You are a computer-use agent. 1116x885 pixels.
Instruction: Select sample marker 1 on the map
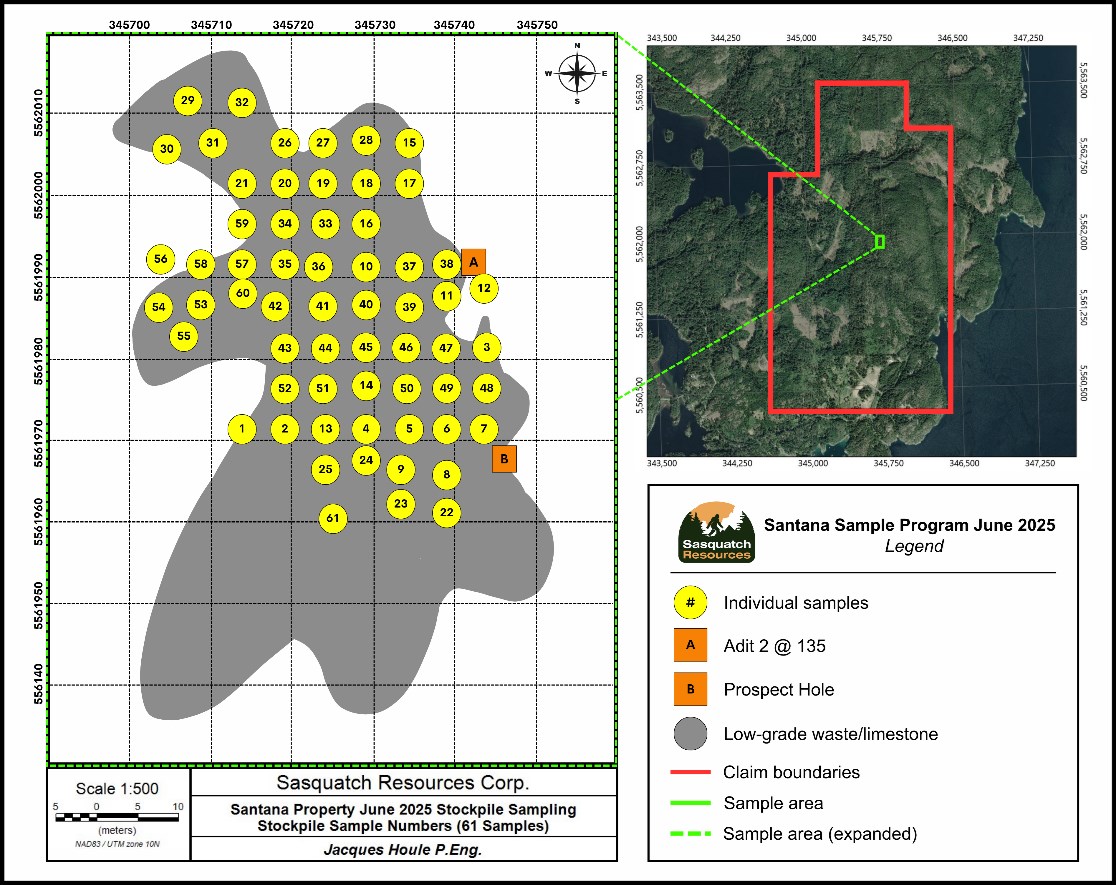click(x=241, y=429)
